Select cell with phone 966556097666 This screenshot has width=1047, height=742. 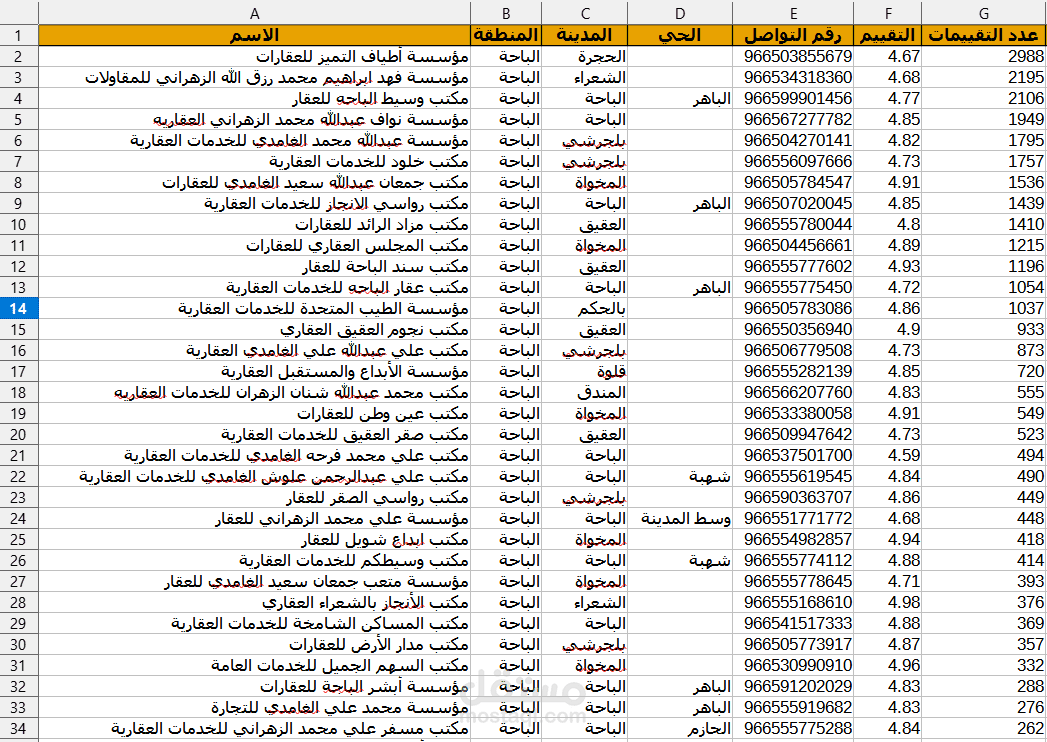pyautogui.click(x=793, y=162)
